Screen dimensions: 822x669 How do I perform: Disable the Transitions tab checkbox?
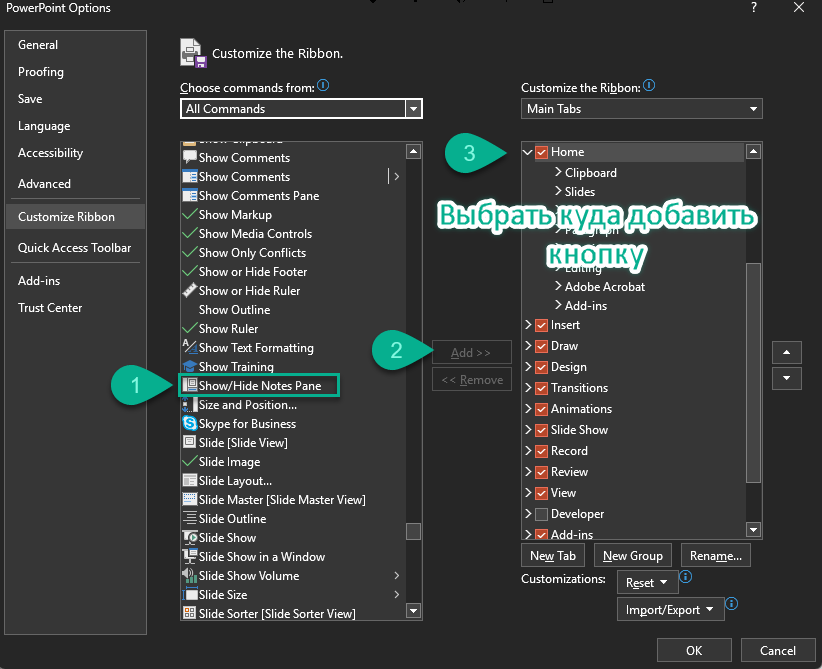(542, 389)
